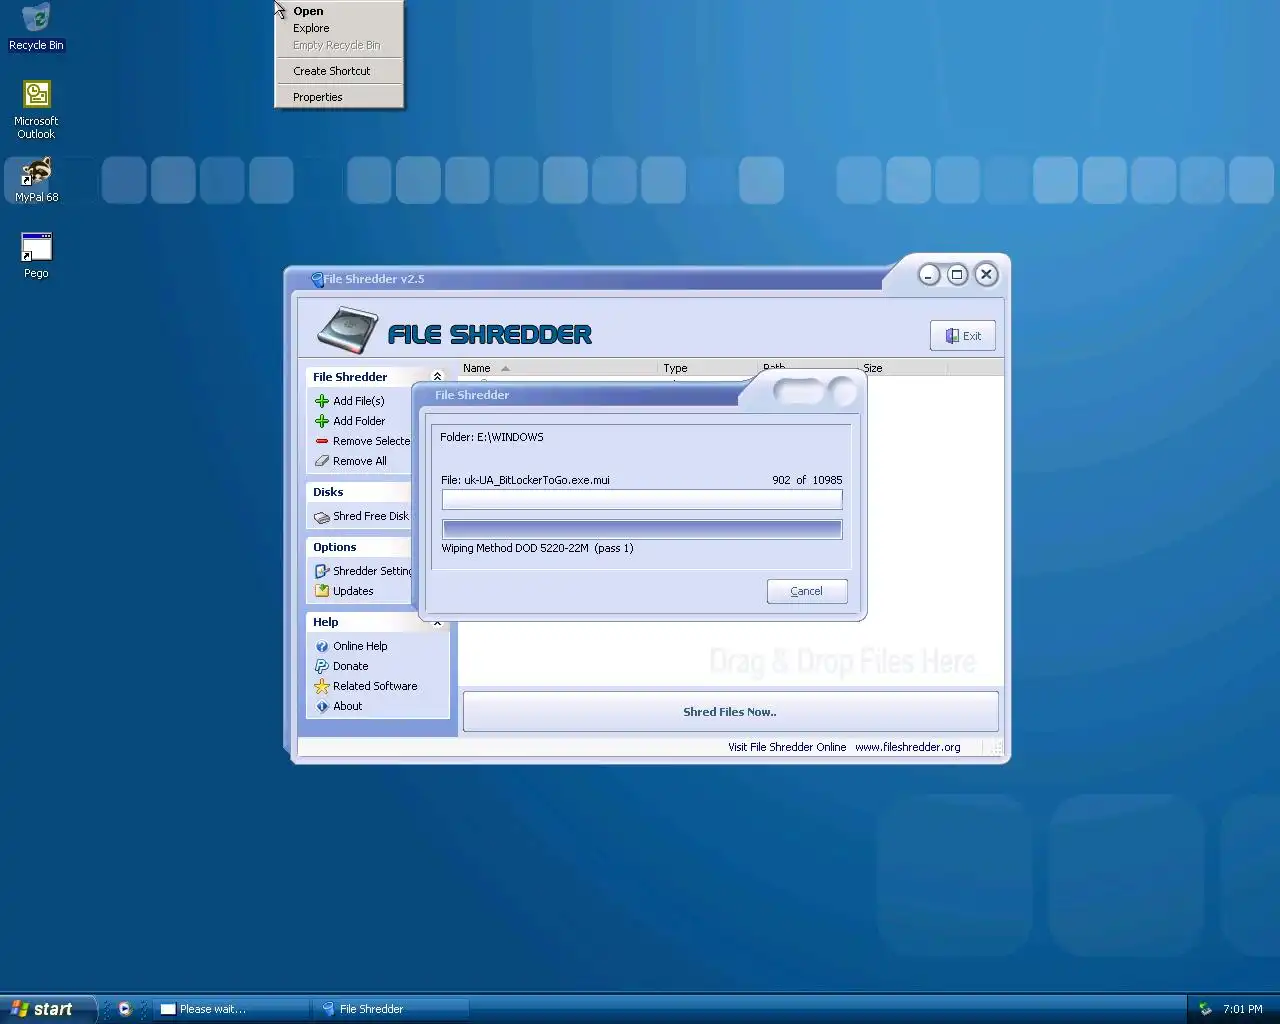
Task: Click the Donate PayPal icon
Action: [x=322, y=666]
